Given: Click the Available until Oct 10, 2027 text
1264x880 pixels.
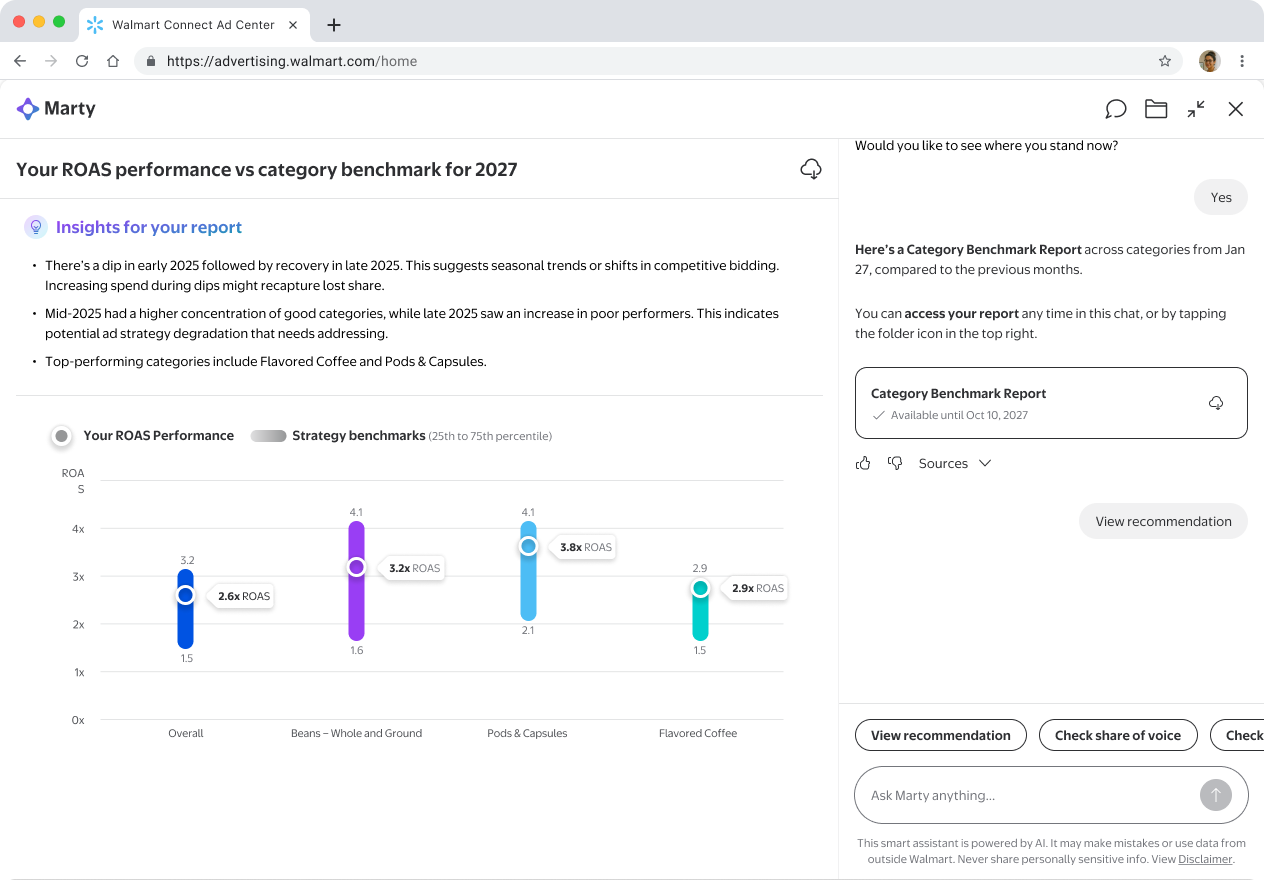Looking at the screenshot, I should click(x=959, y=415).
